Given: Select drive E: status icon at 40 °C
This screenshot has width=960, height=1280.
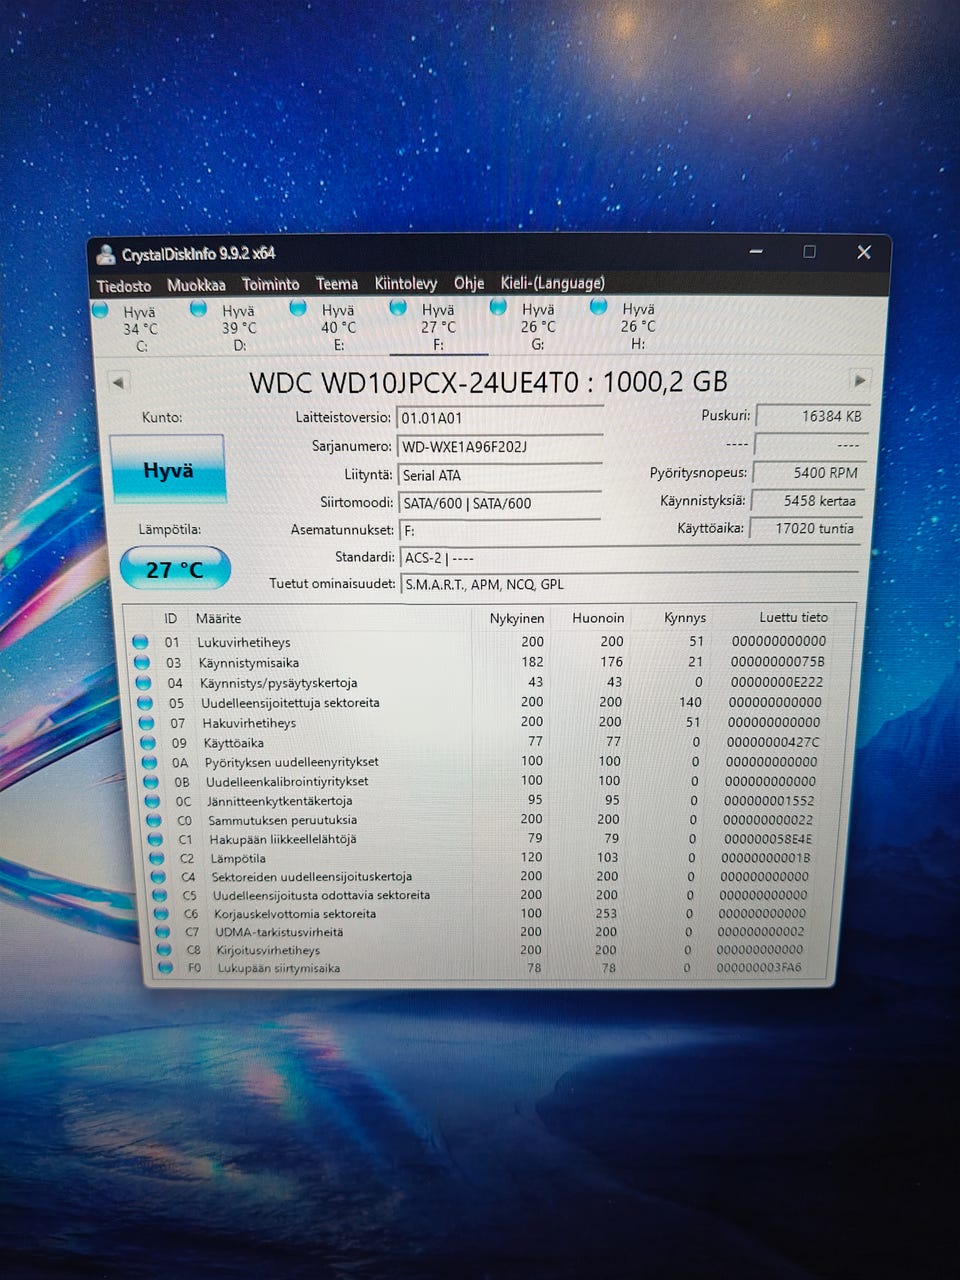Looking at the screenshot, I should (x=298, y=308).
